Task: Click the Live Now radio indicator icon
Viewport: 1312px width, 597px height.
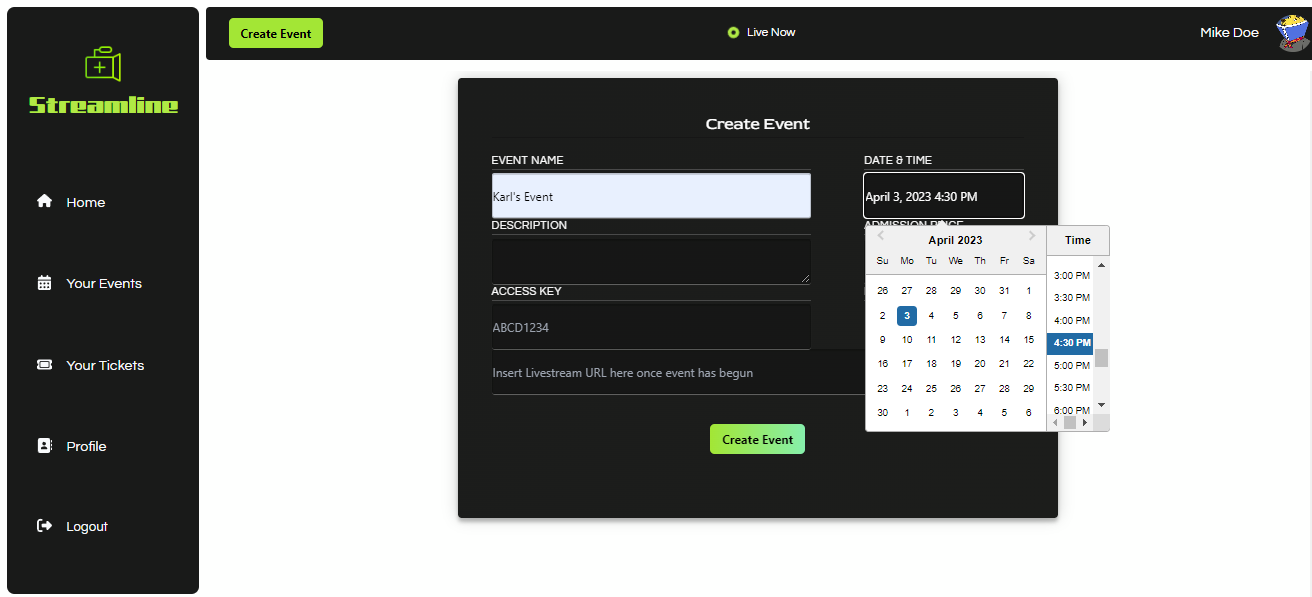Action: pyautogui.click(x=733, y=32)
